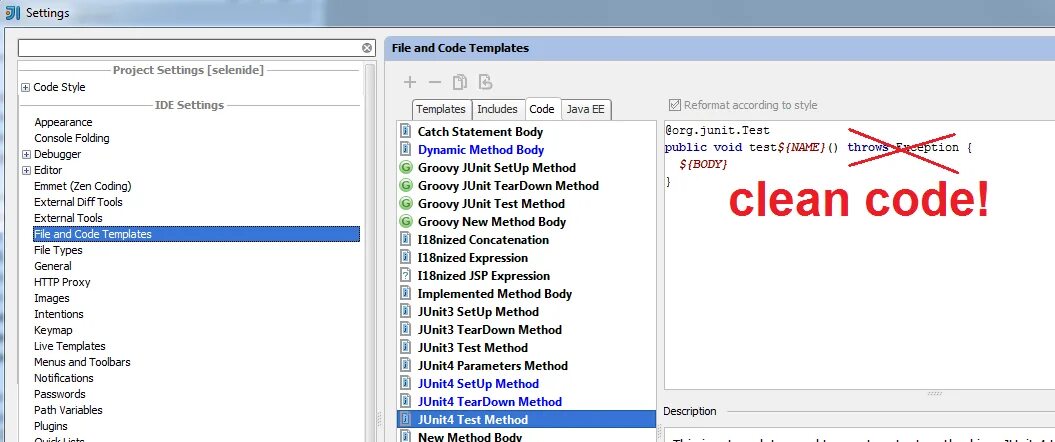Click the Groovy JUnit SetUp Method icon
Image resolution: width=1055 pixels, height=442 pixels.
coord(405,168)
